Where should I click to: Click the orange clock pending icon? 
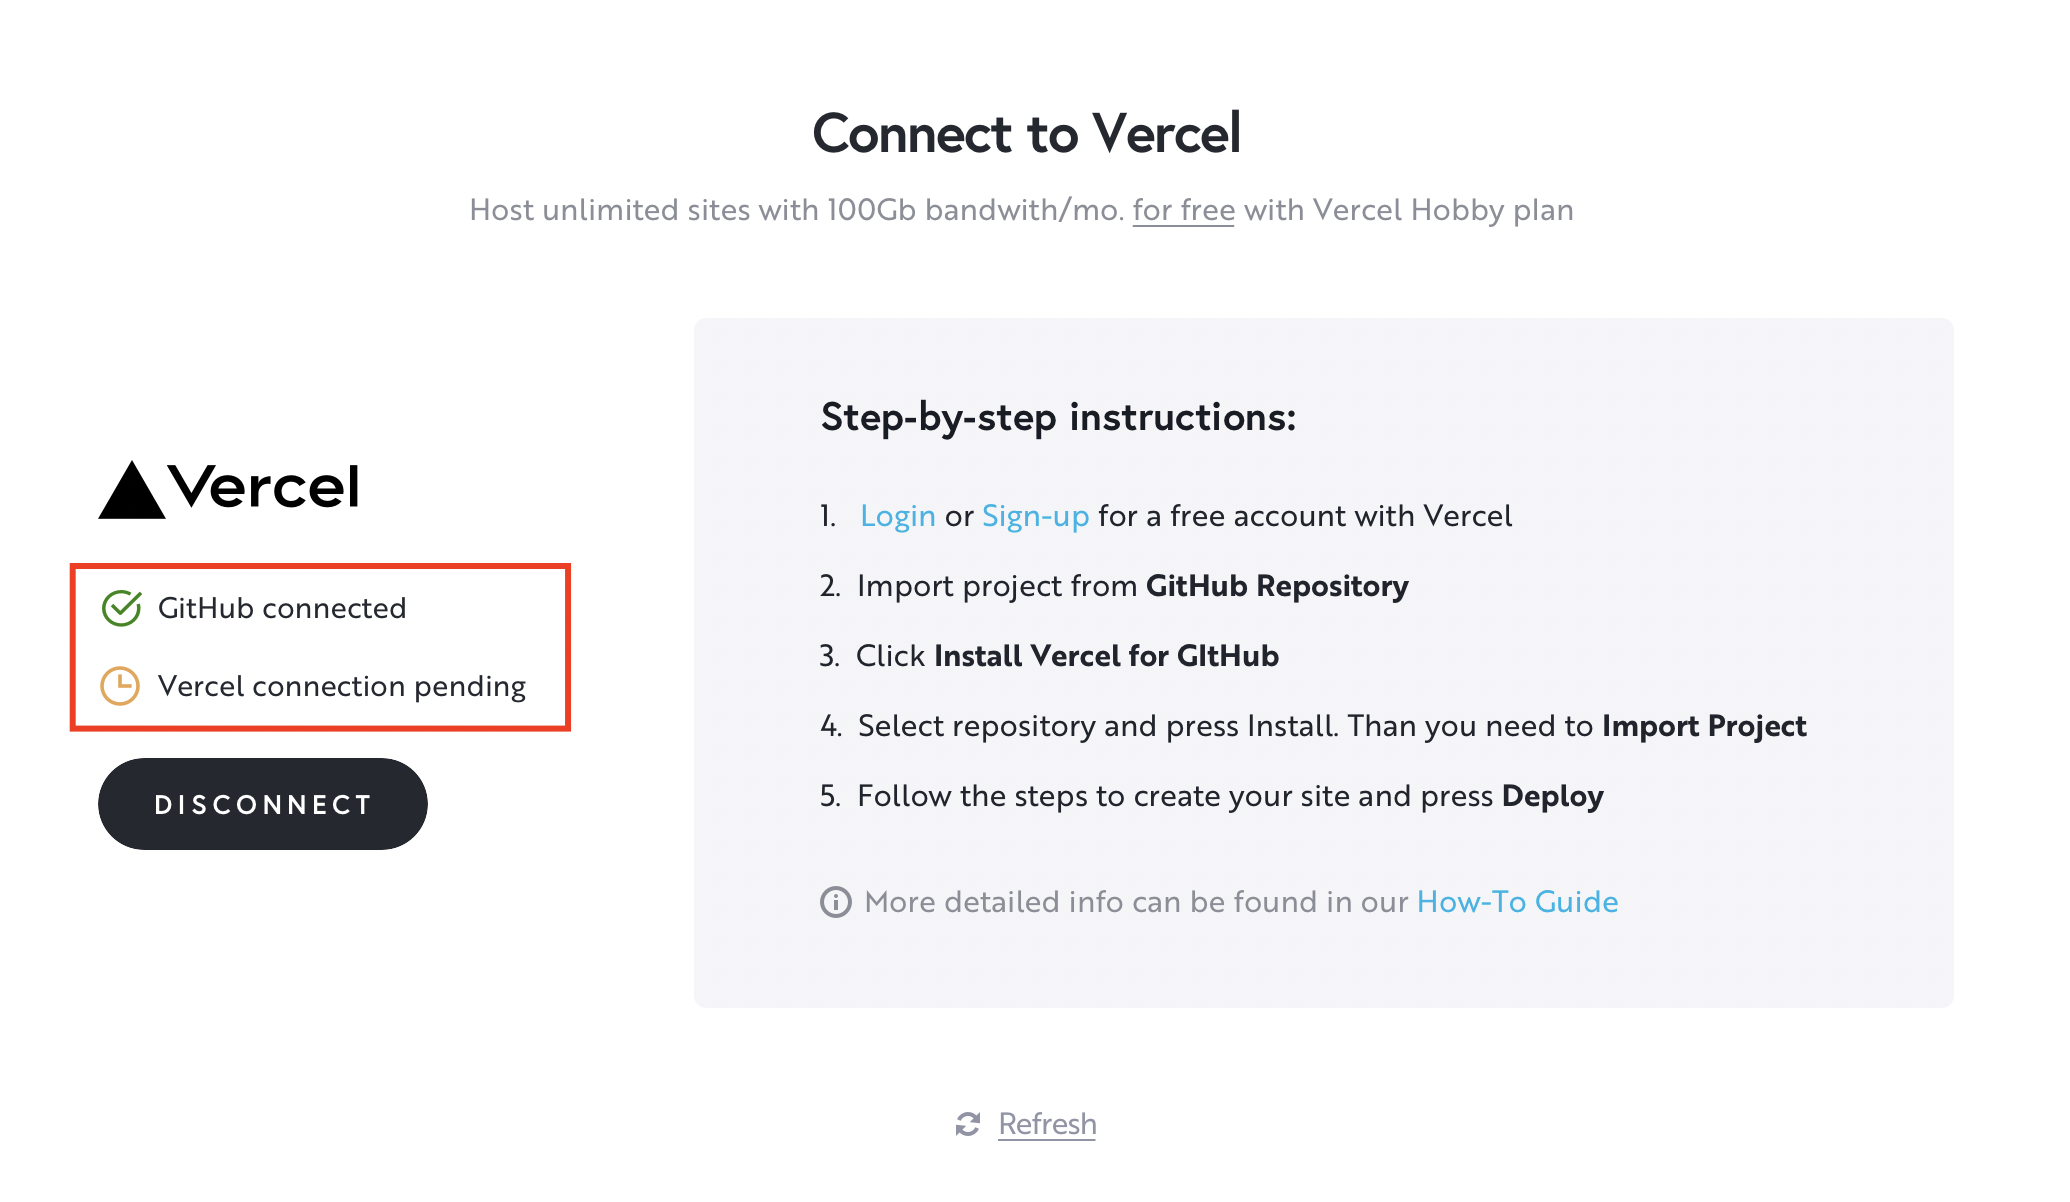(120, 686)
